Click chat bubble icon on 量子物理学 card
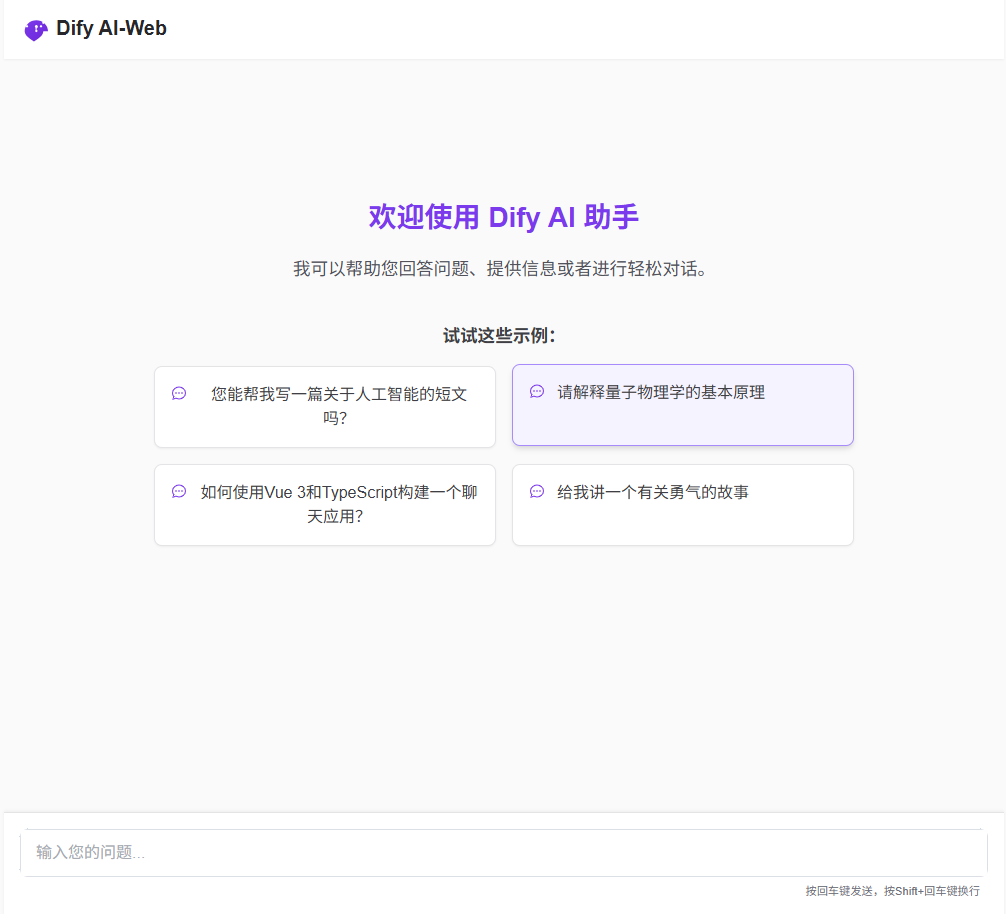This screenshot has width=1006, height=914. [537, 391]
